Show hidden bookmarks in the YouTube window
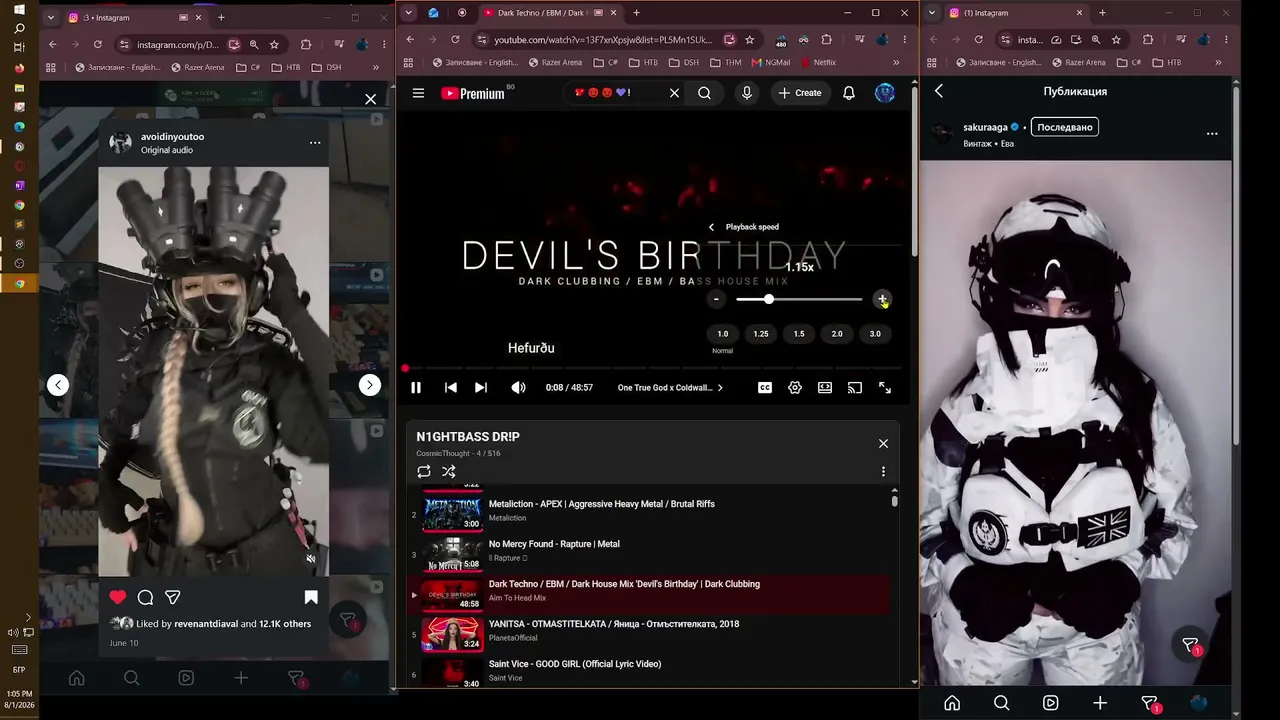 (896, 62)
